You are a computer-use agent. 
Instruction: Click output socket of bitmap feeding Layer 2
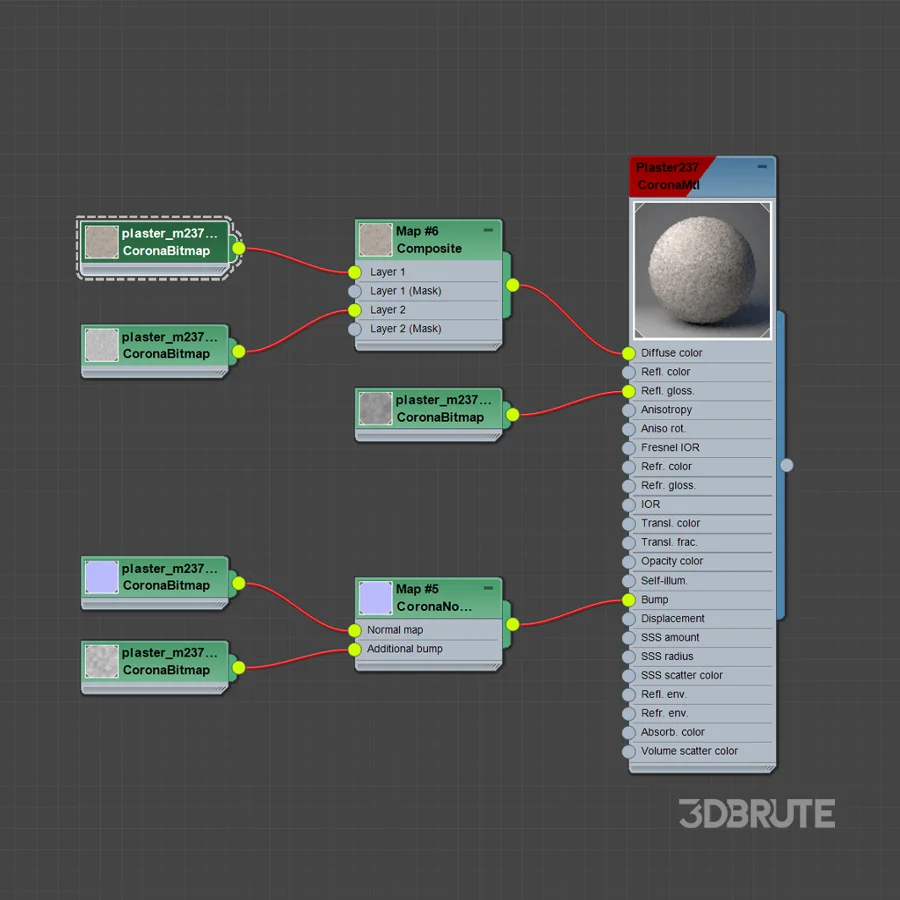pos(239,351)
